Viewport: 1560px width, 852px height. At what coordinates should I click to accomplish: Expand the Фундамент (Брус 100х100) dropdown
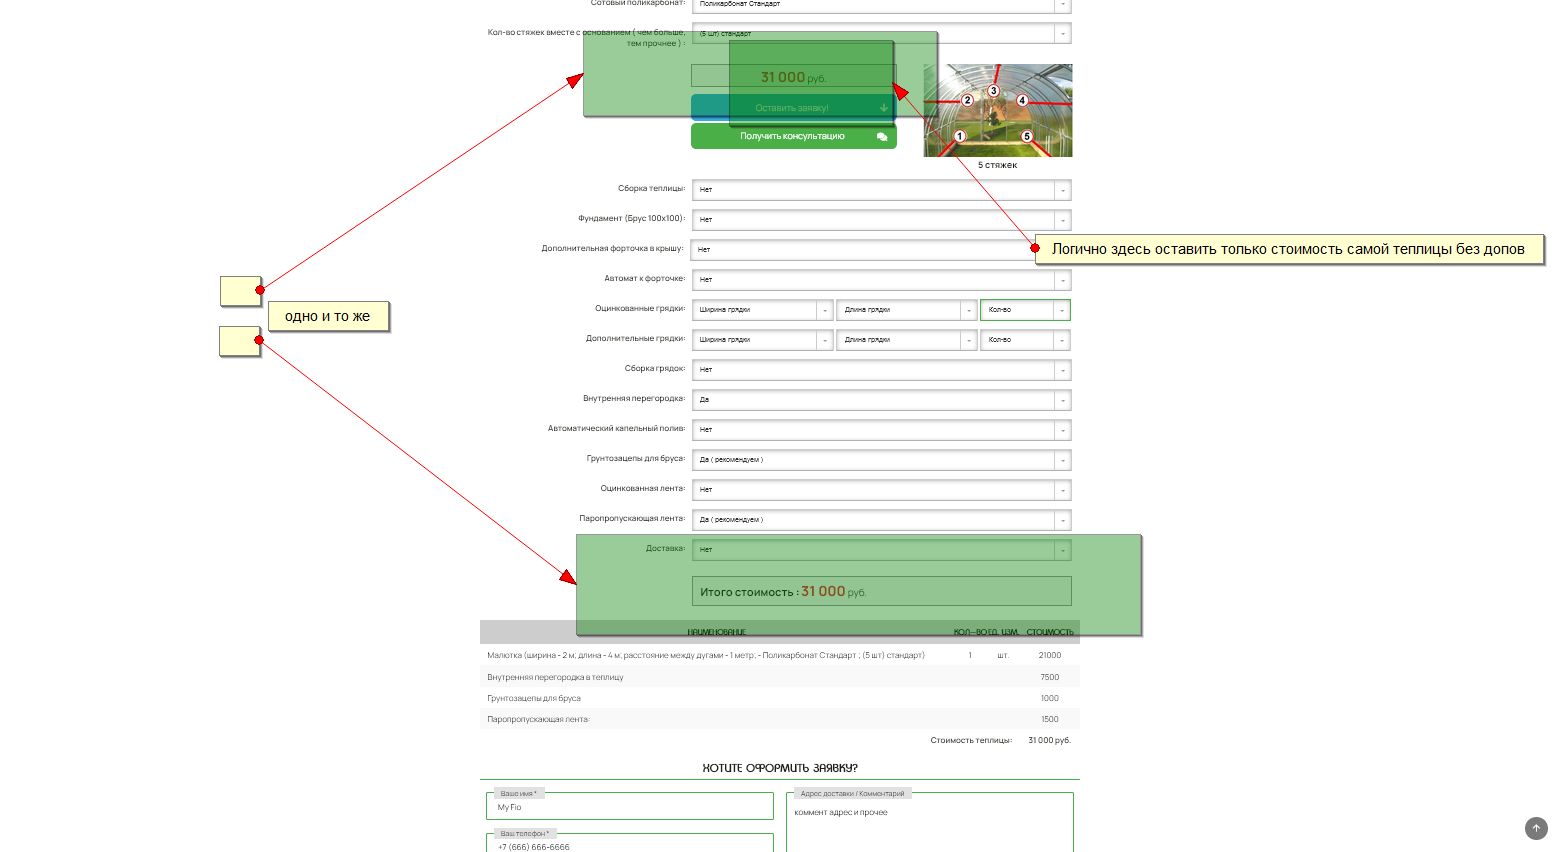point(881,220)
